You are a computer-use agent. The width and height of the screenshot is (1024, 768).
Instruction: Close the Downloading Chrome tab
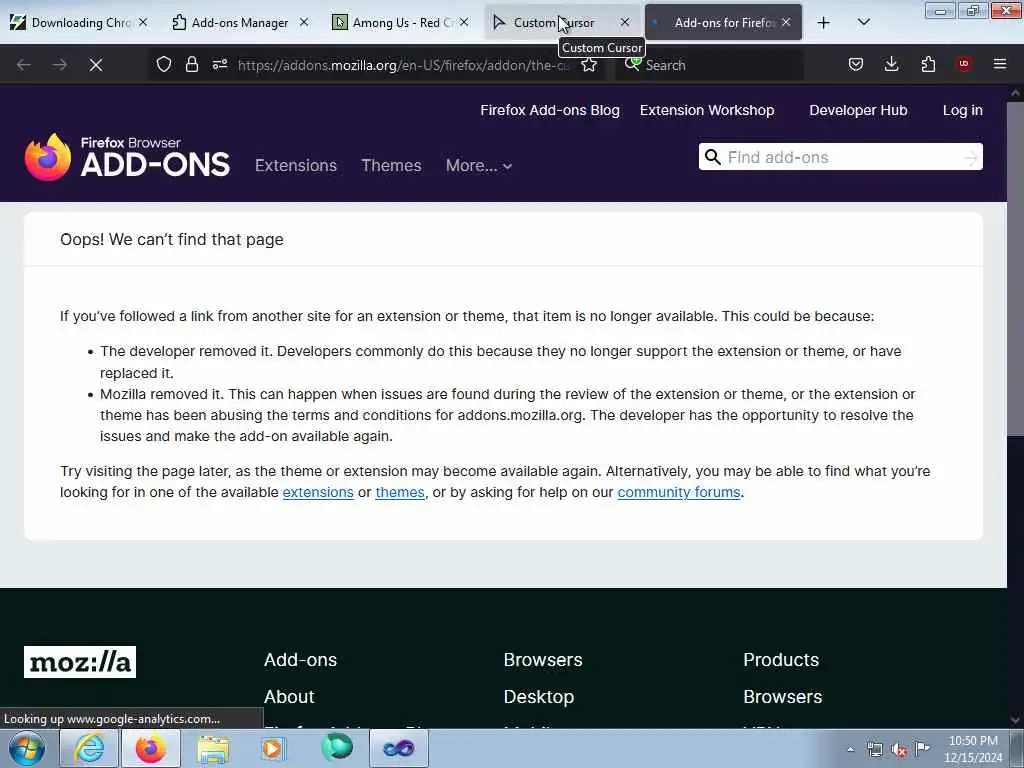143,23
